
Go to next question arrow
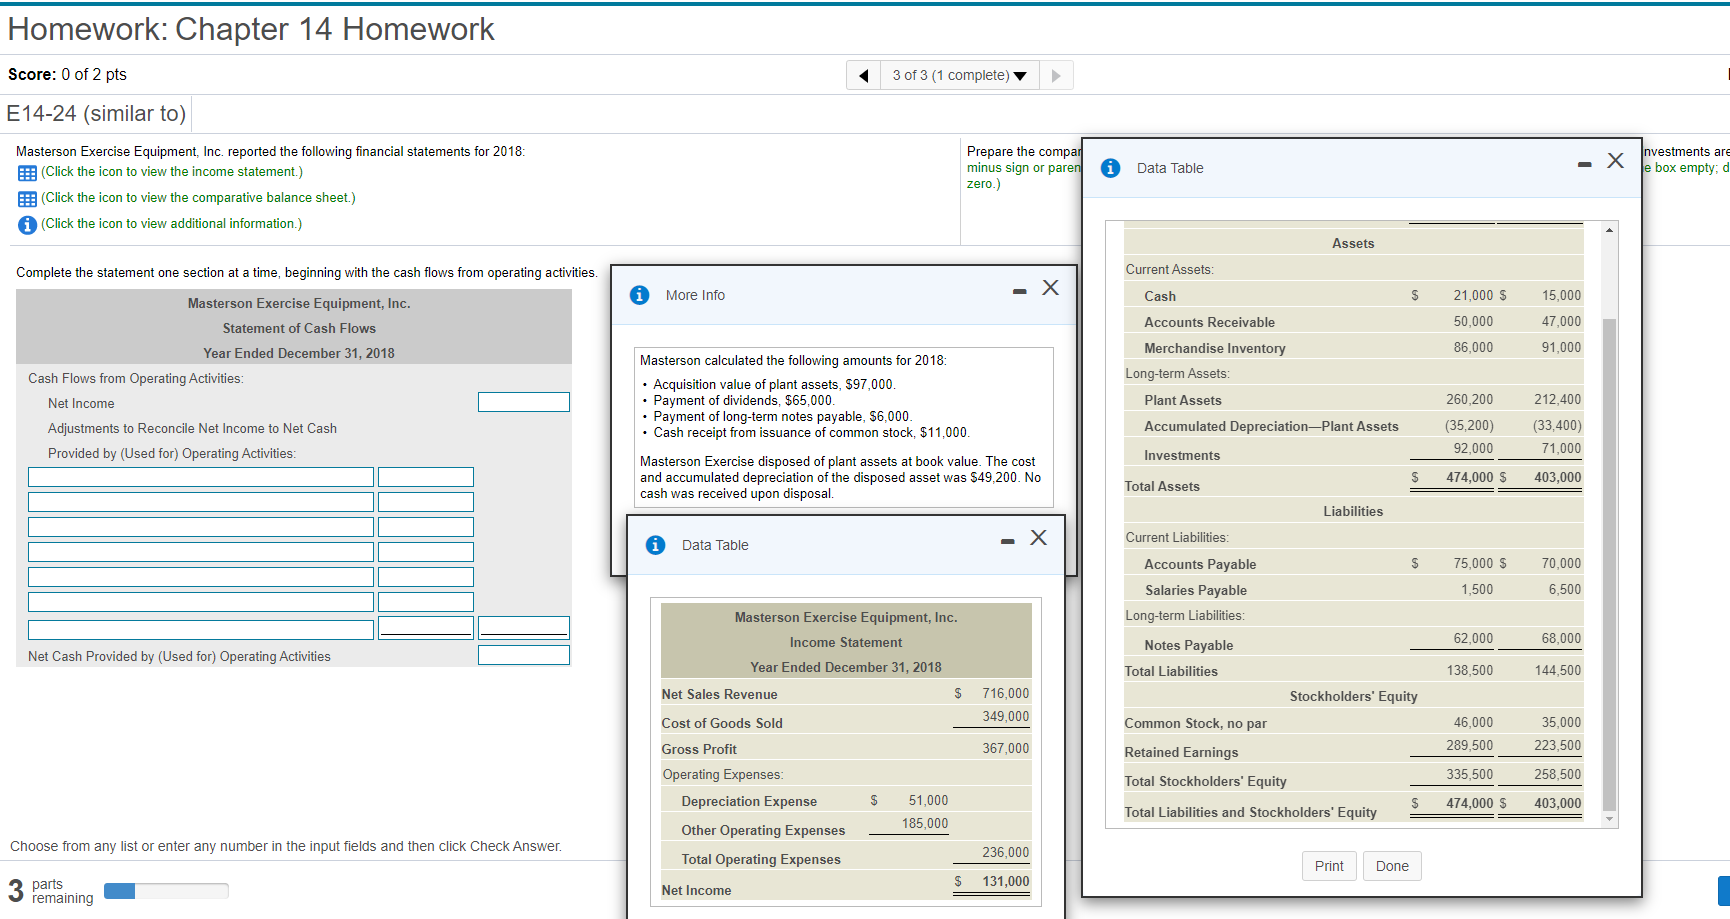point(1056,76)
